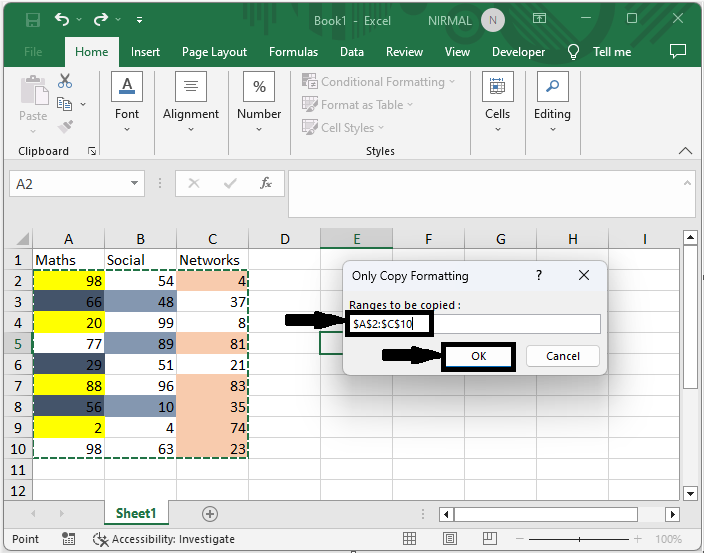
Task: Open the View tab
Action: click(x=457, y=52)
